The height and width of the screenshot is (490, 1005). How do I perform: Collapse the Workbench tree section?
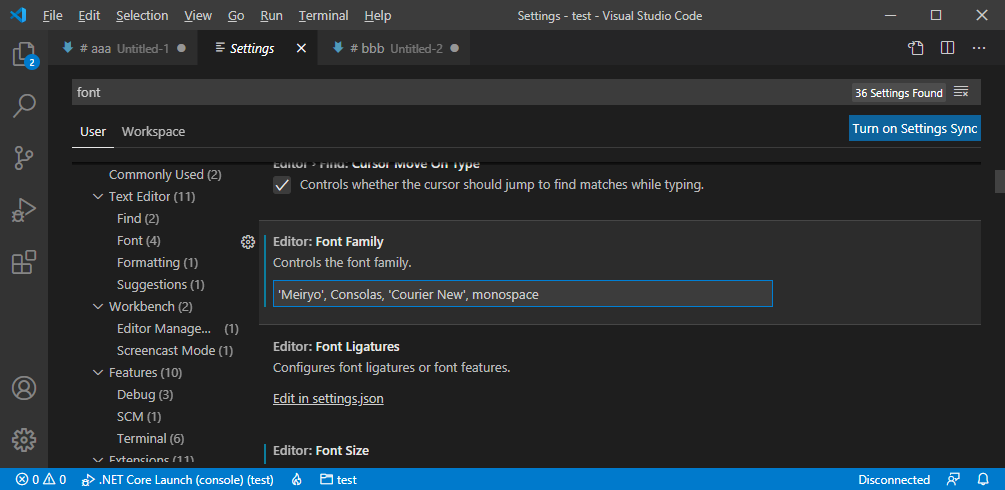(98, 307)
